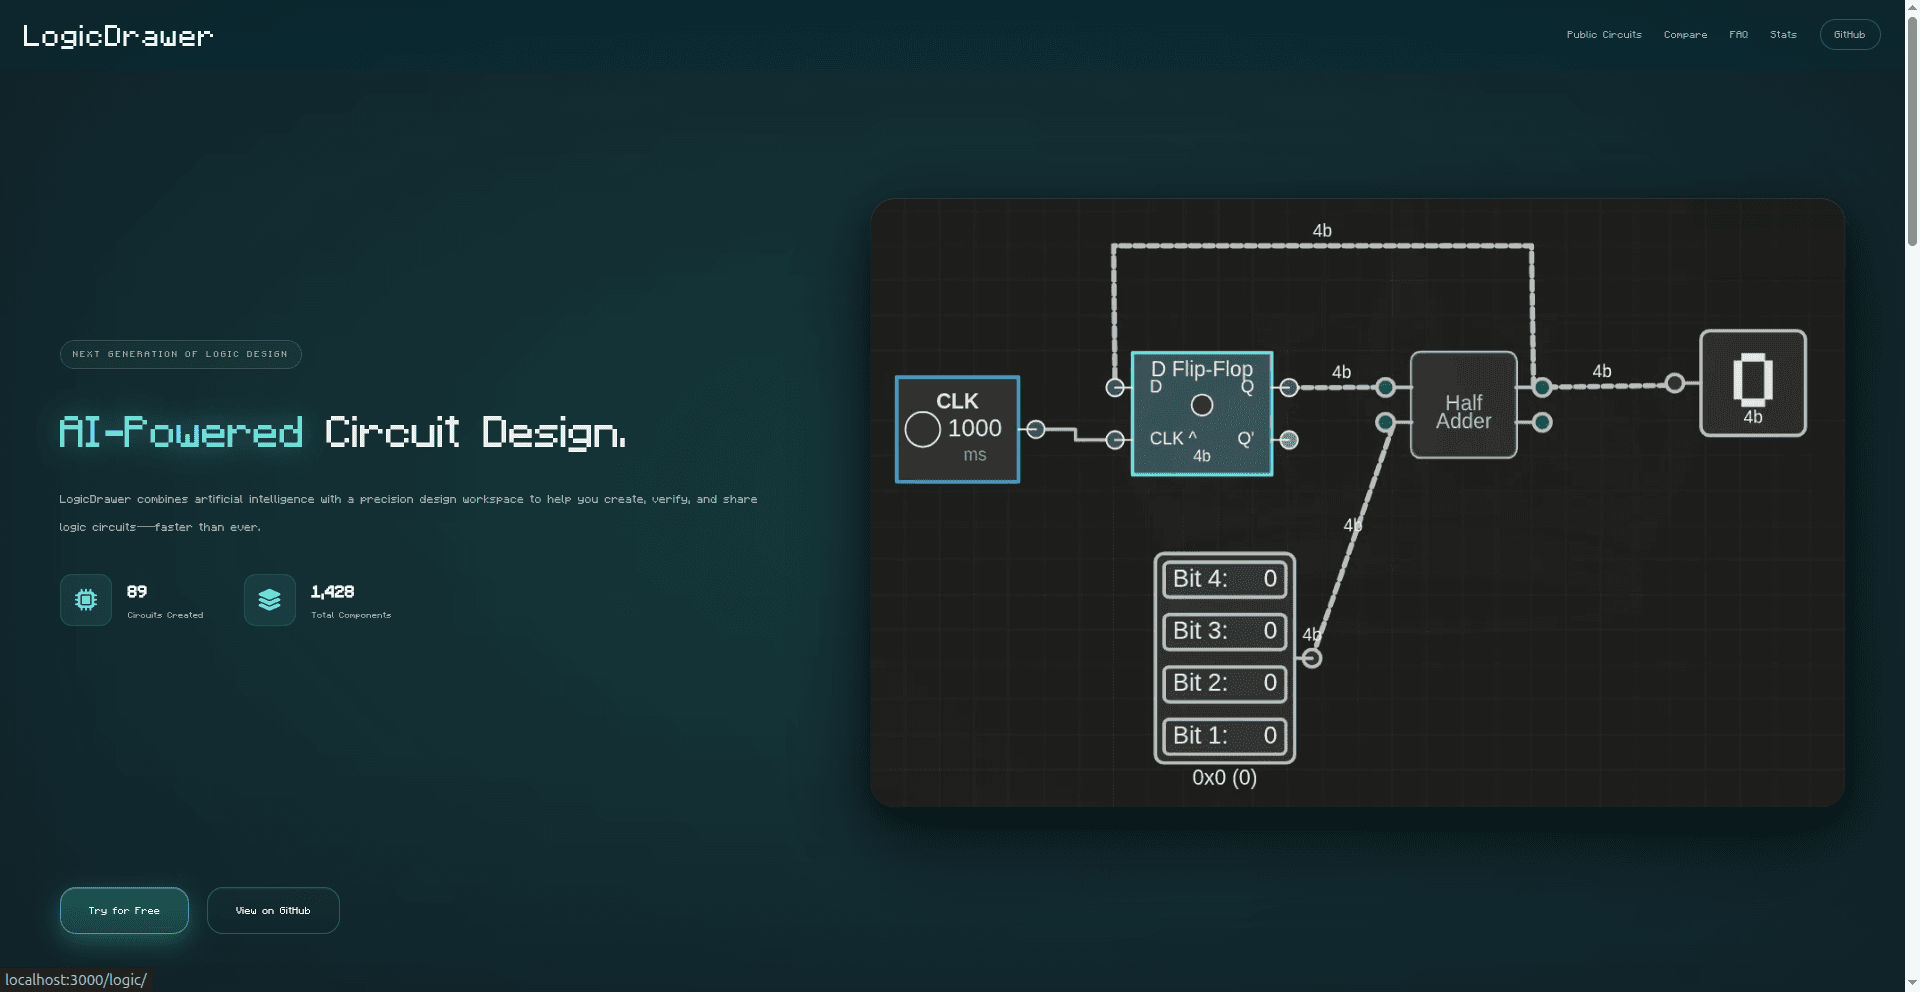Click the 7-segment display node showing 0
Viewport: 1920px width, 992px height.
tap(1752, 383)
